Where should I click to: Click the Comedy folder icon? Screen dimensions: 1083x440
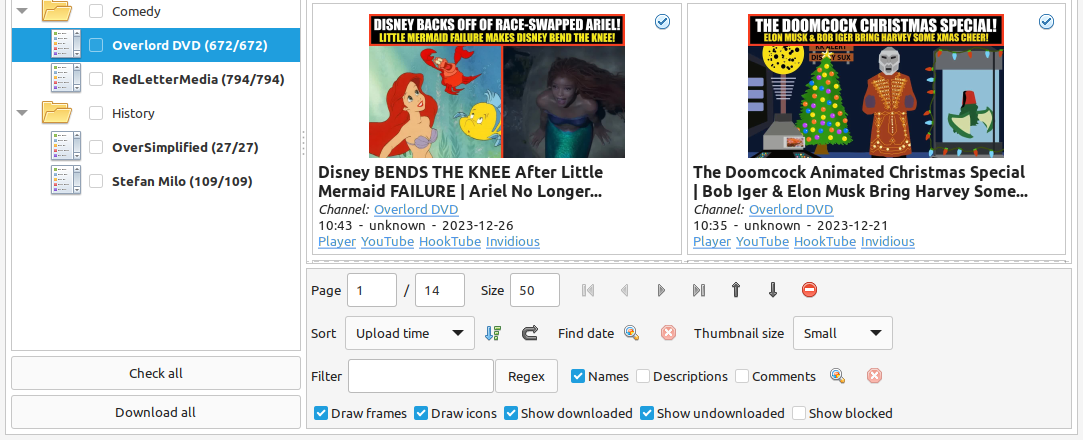[57, 11]
